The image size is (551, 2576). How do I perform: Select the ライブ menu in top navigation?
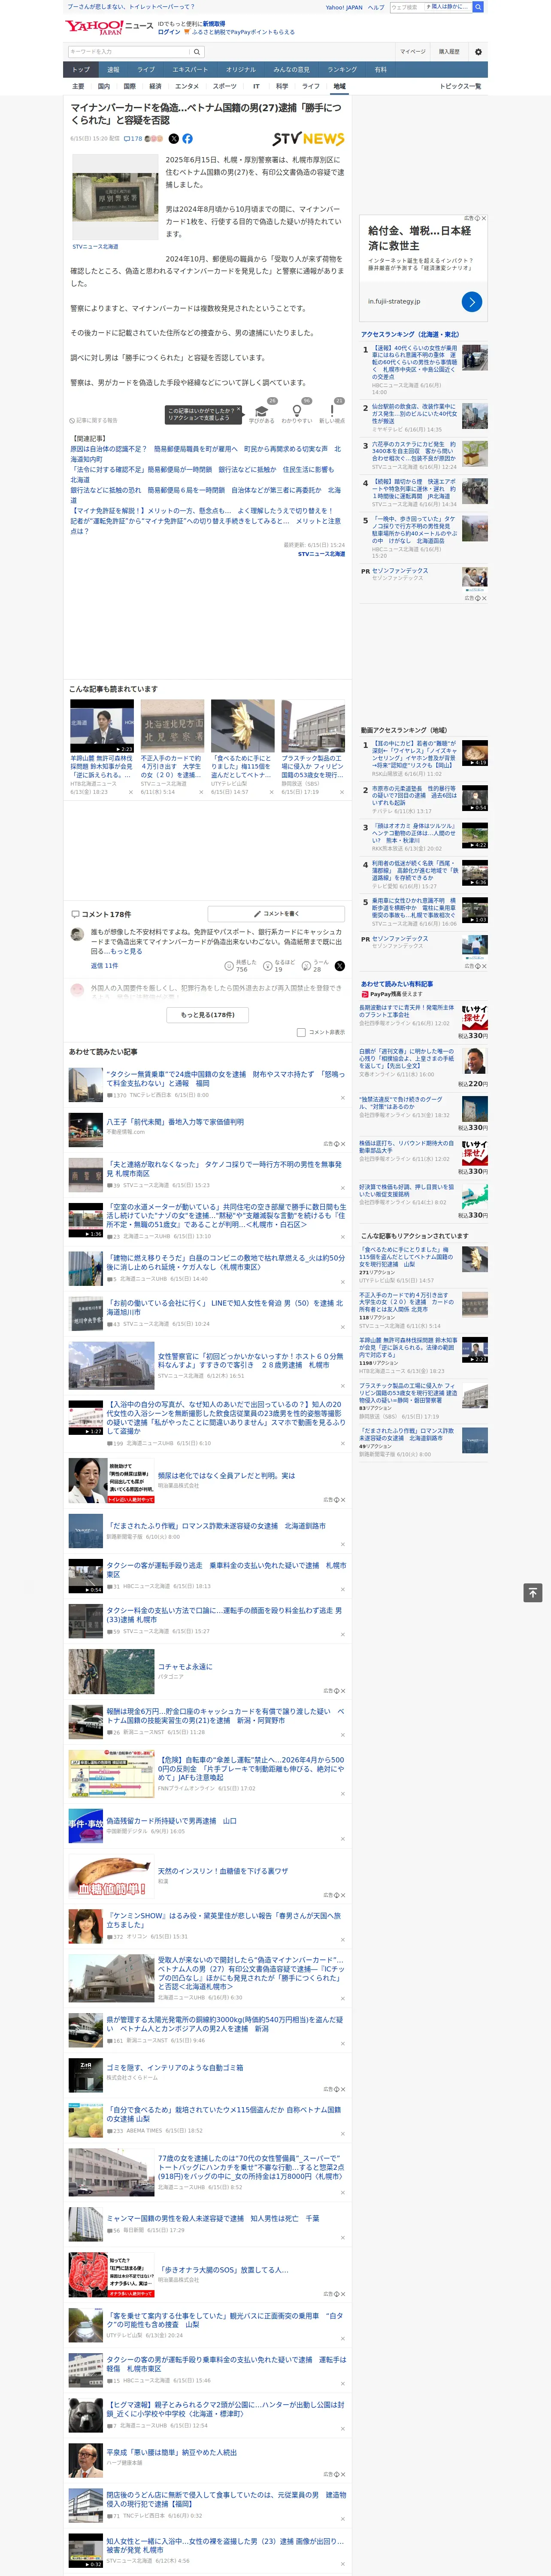point(146,69)
